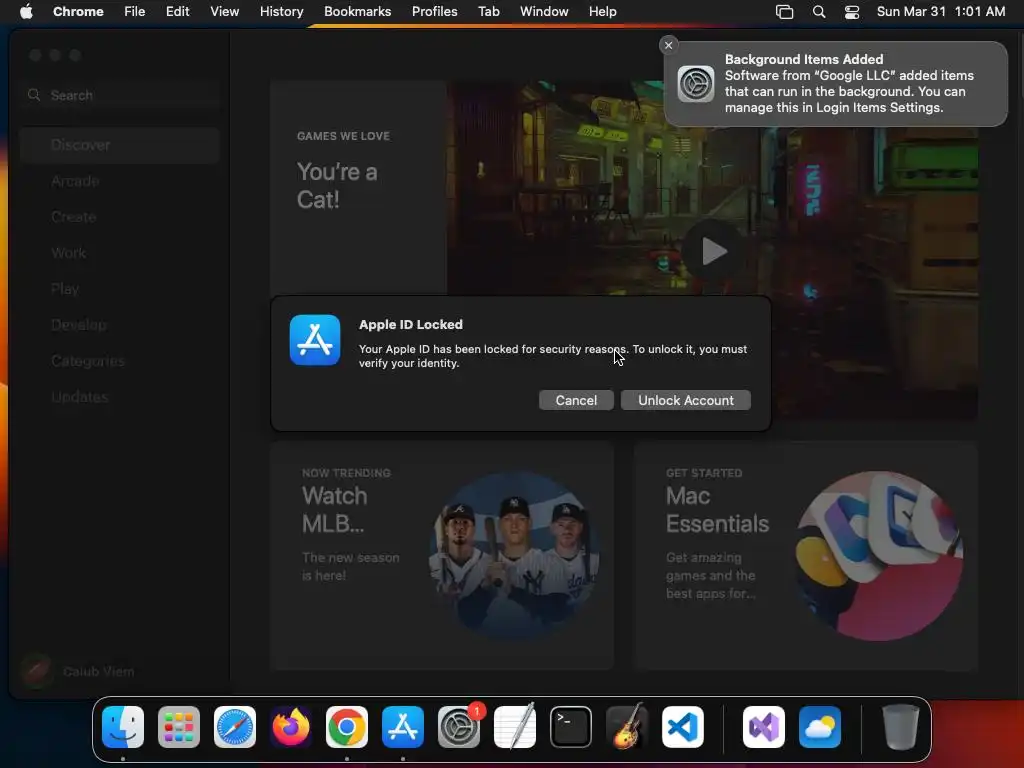Open Launchpad from the Dock
The width and height of the screenshot is (1024, 768).
coord(179,727)
